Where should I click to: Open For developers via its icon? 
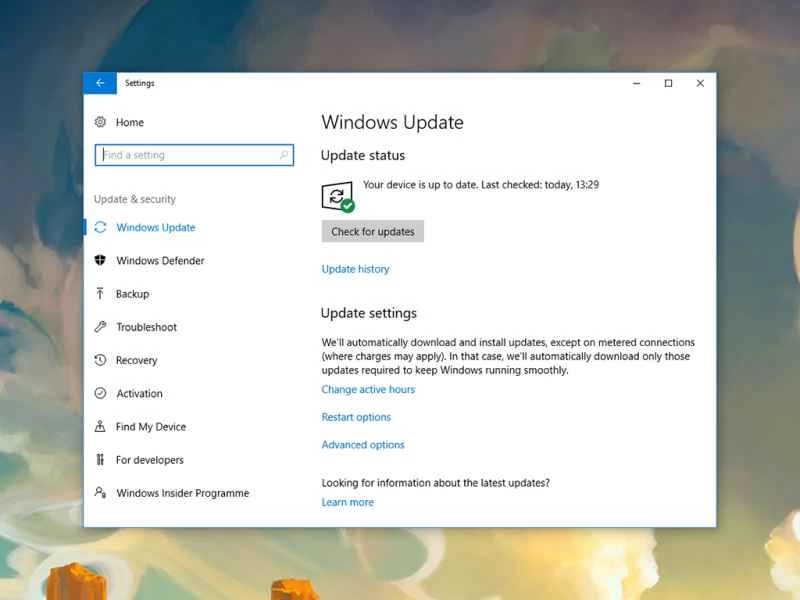(100, 460)
